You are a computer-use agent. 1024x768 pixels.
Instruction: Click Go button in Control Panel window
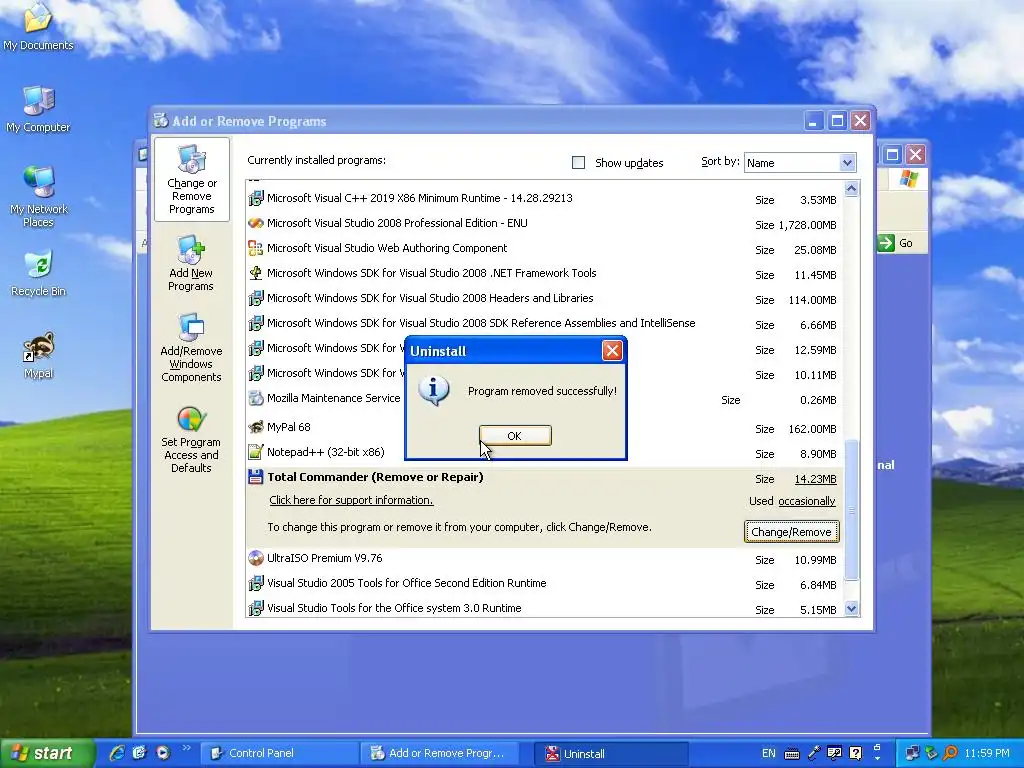point(896,243)
